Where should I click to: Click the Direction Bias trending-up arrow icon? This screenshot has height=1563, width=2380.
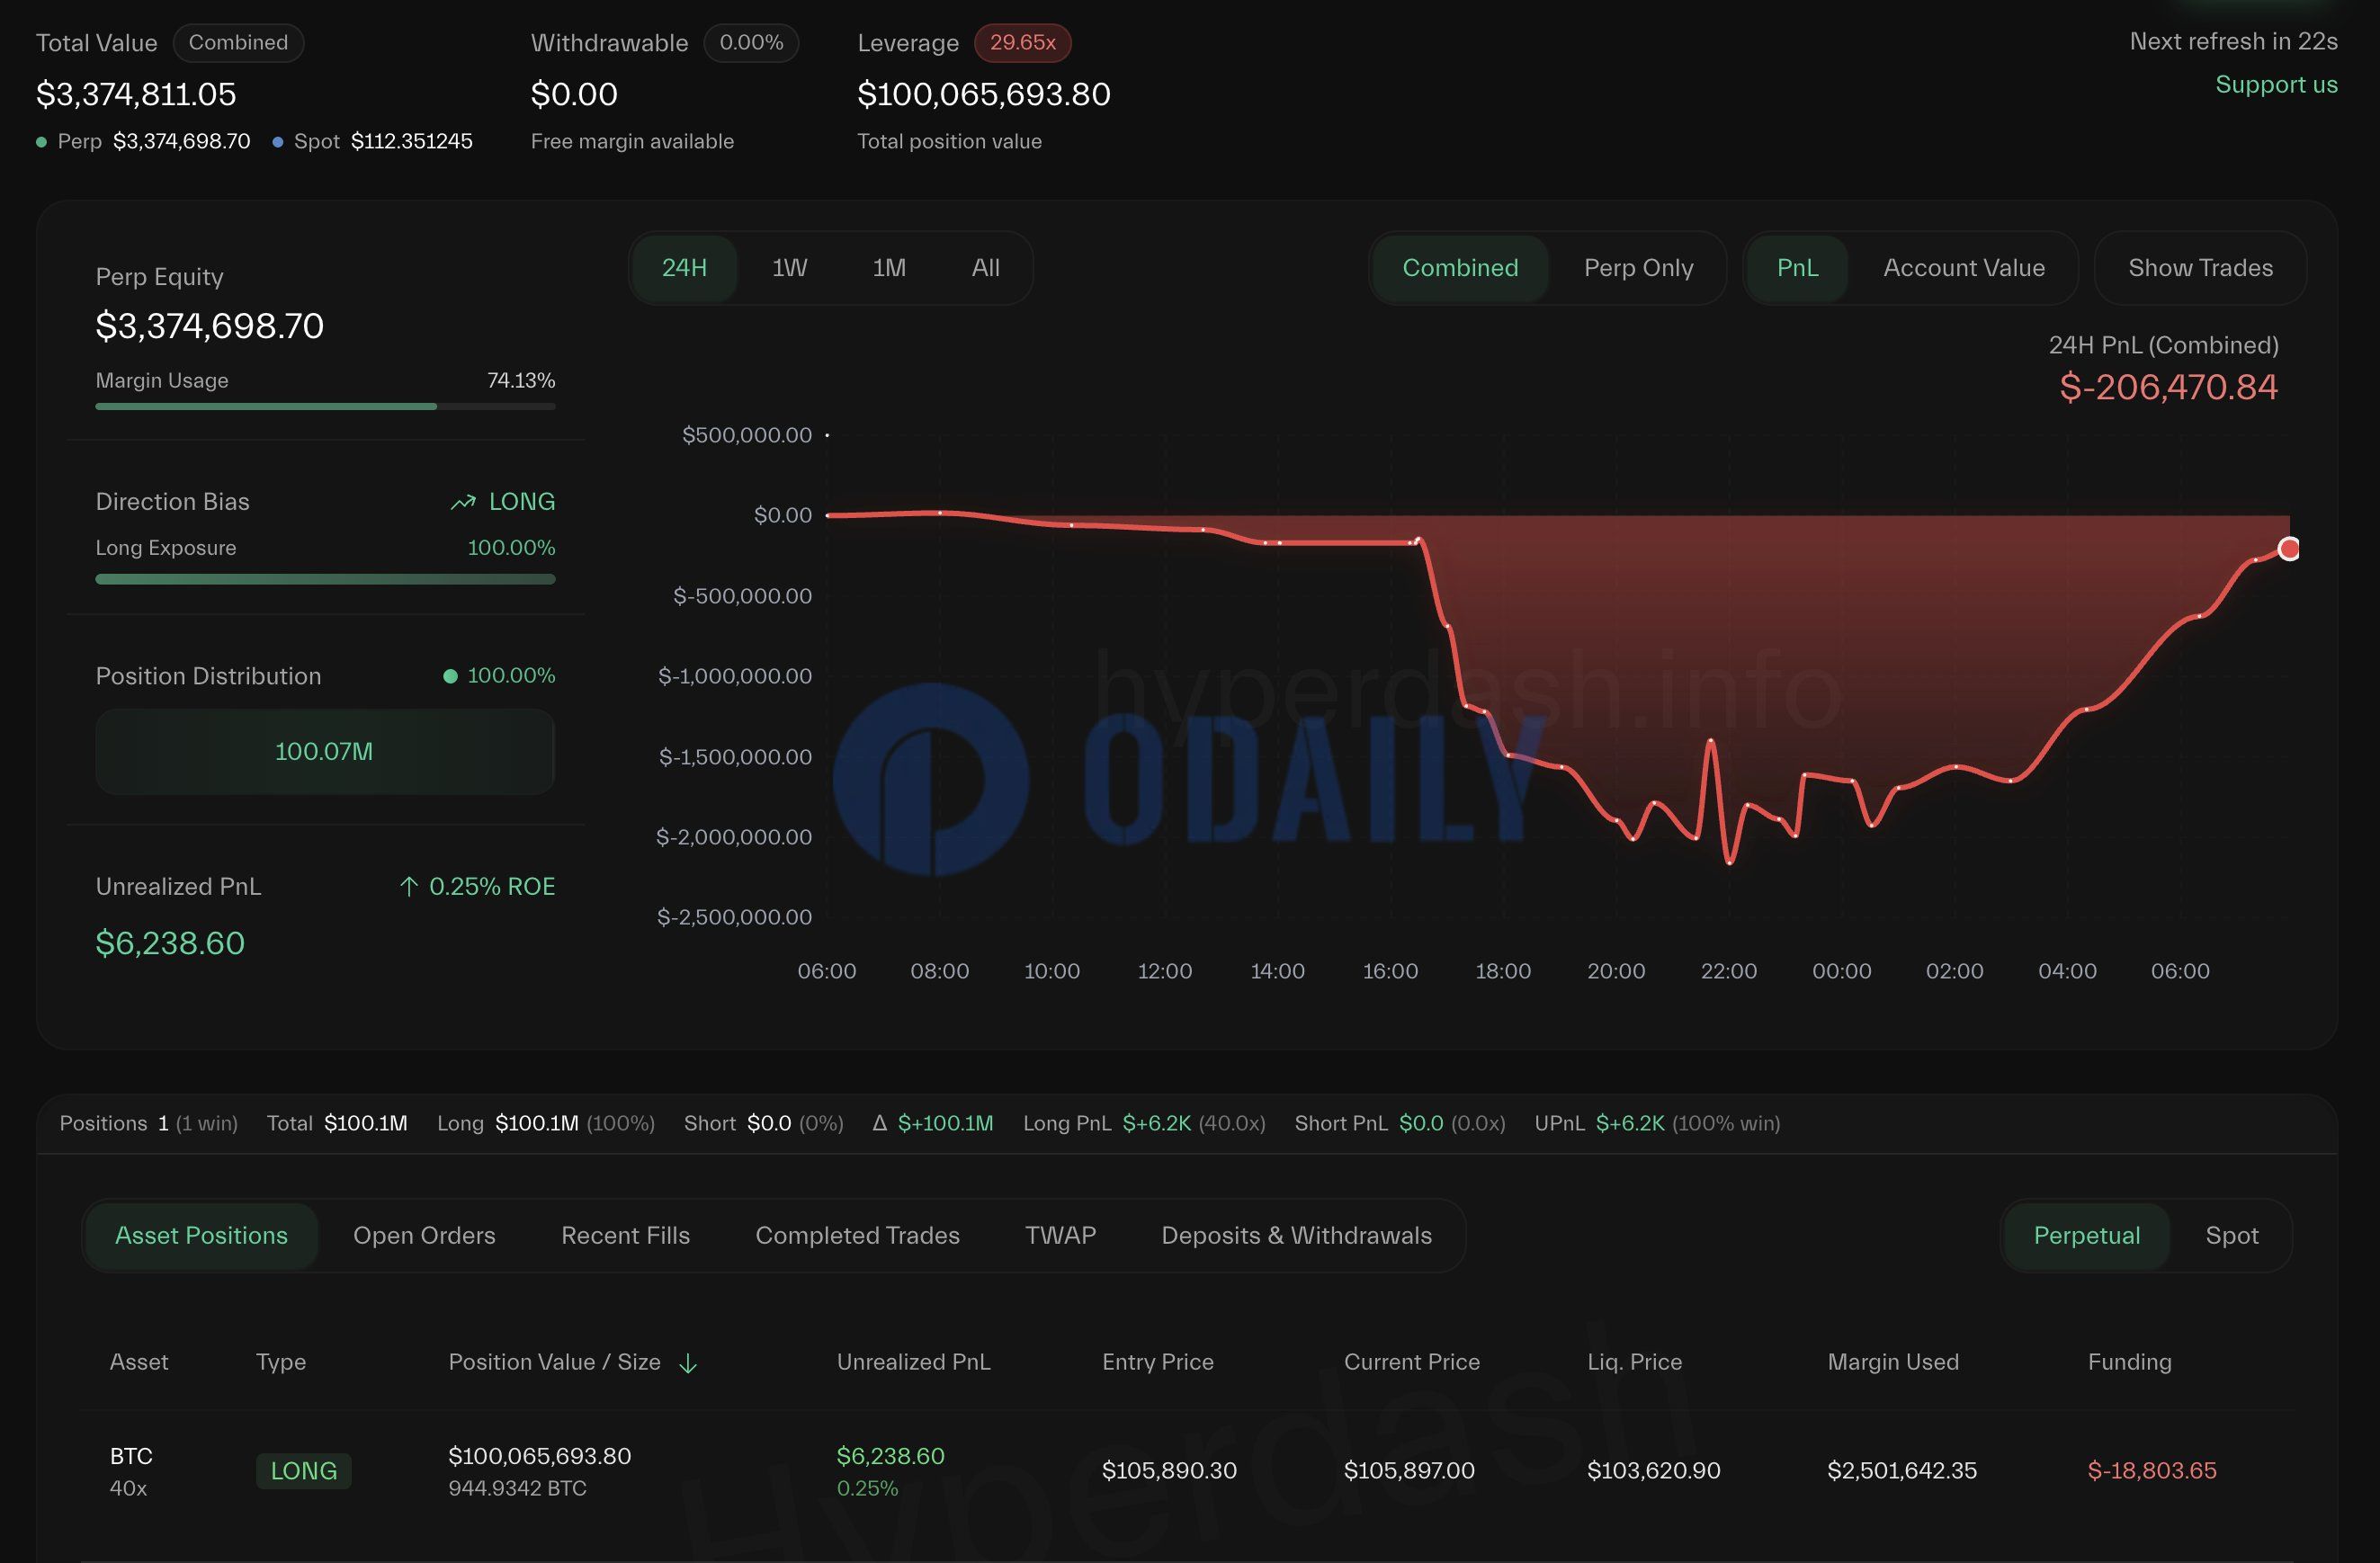pyautogui.click(x=462, y=502)
